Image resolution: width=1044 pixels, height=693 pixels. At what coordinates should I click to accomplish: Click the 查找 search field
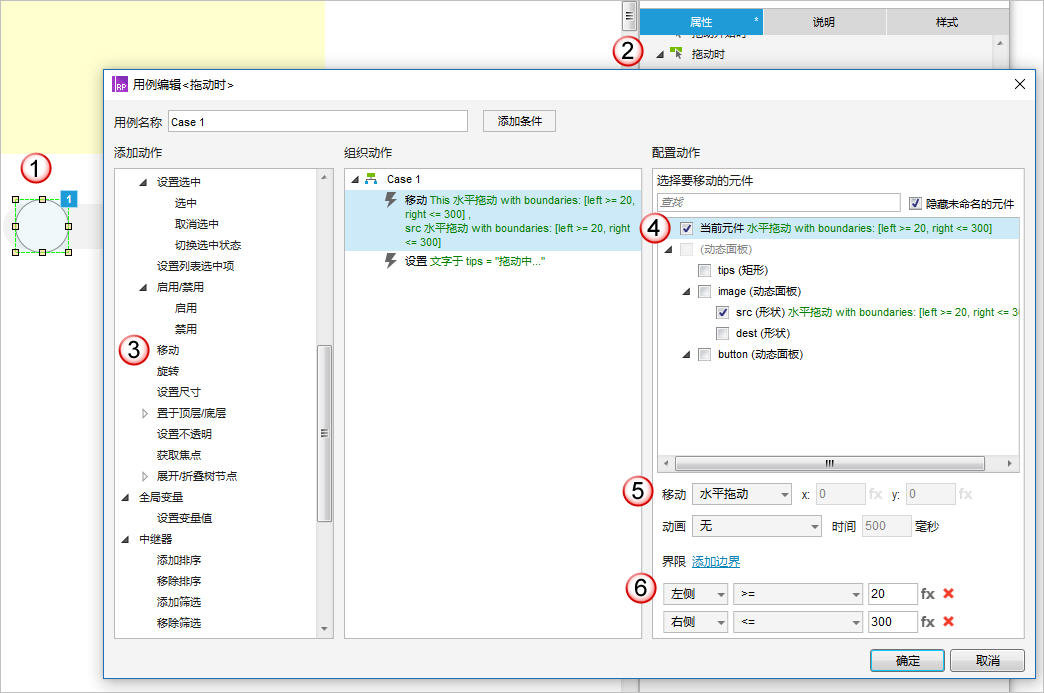click(x=778, y=202)
